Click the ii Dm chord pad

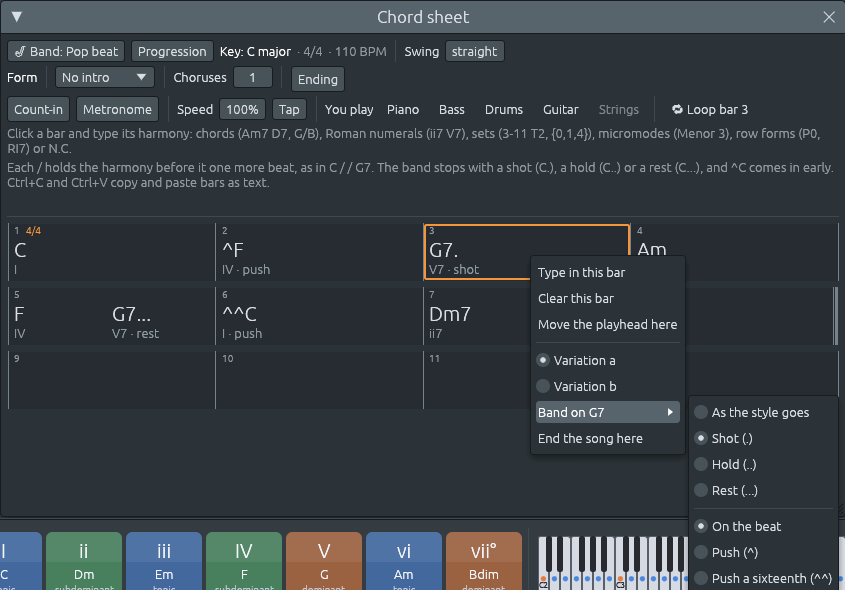point(84,561)
